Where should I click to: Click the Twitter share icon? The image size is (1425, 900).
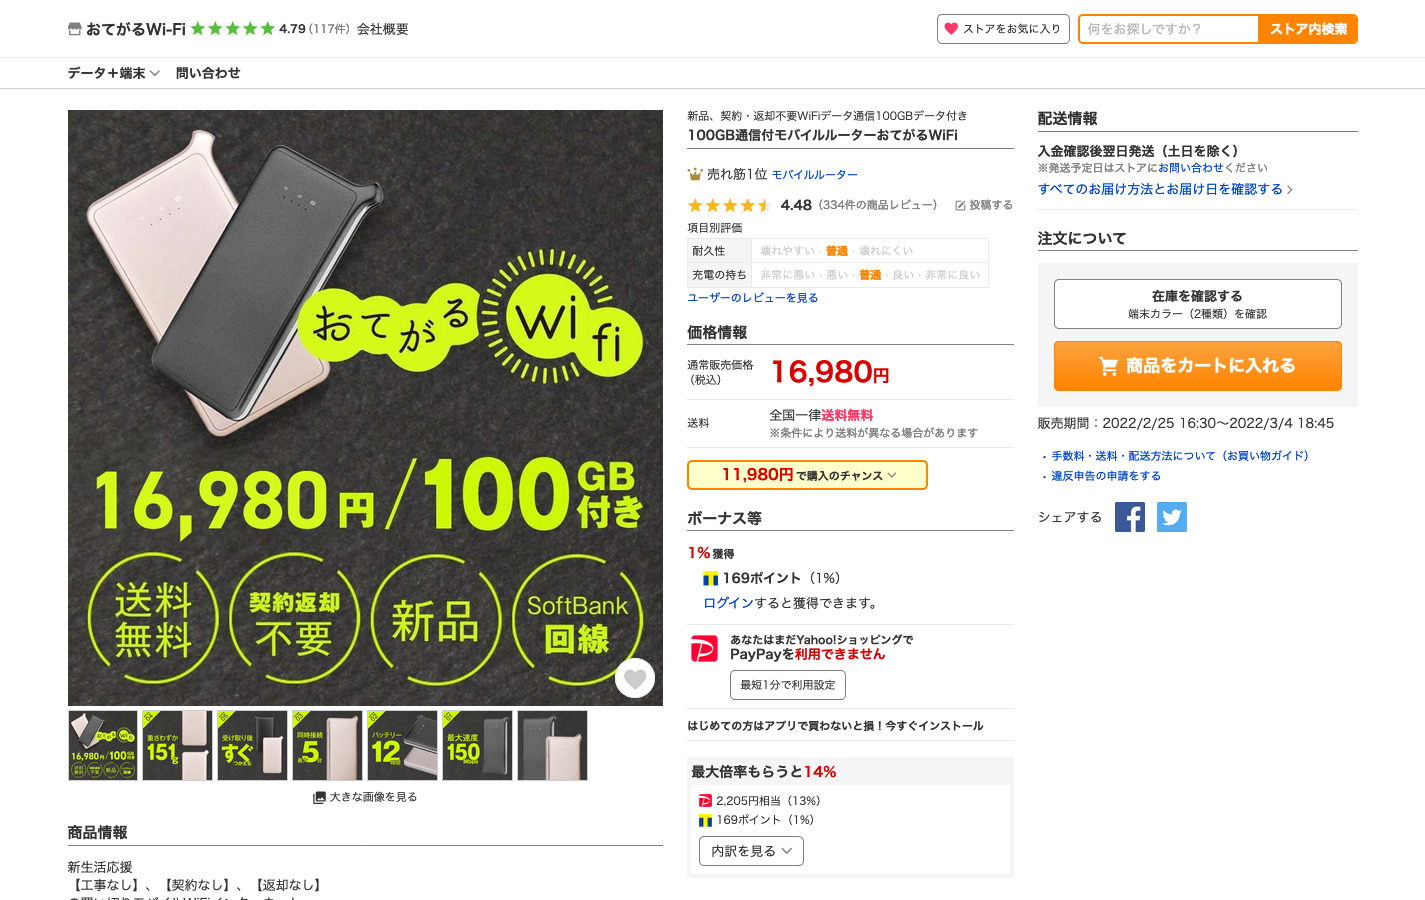point(1172,517)
